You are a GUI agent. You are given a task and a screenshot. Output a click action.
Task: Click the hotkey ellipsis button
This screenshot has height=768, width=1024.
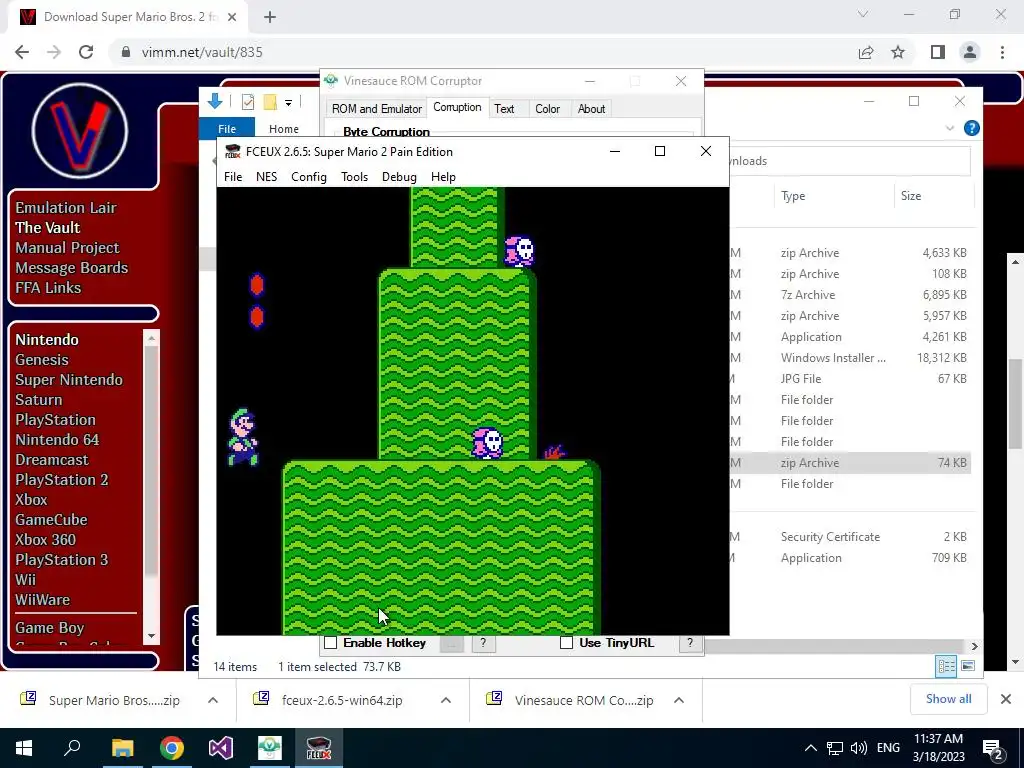(x=451, y=643)
